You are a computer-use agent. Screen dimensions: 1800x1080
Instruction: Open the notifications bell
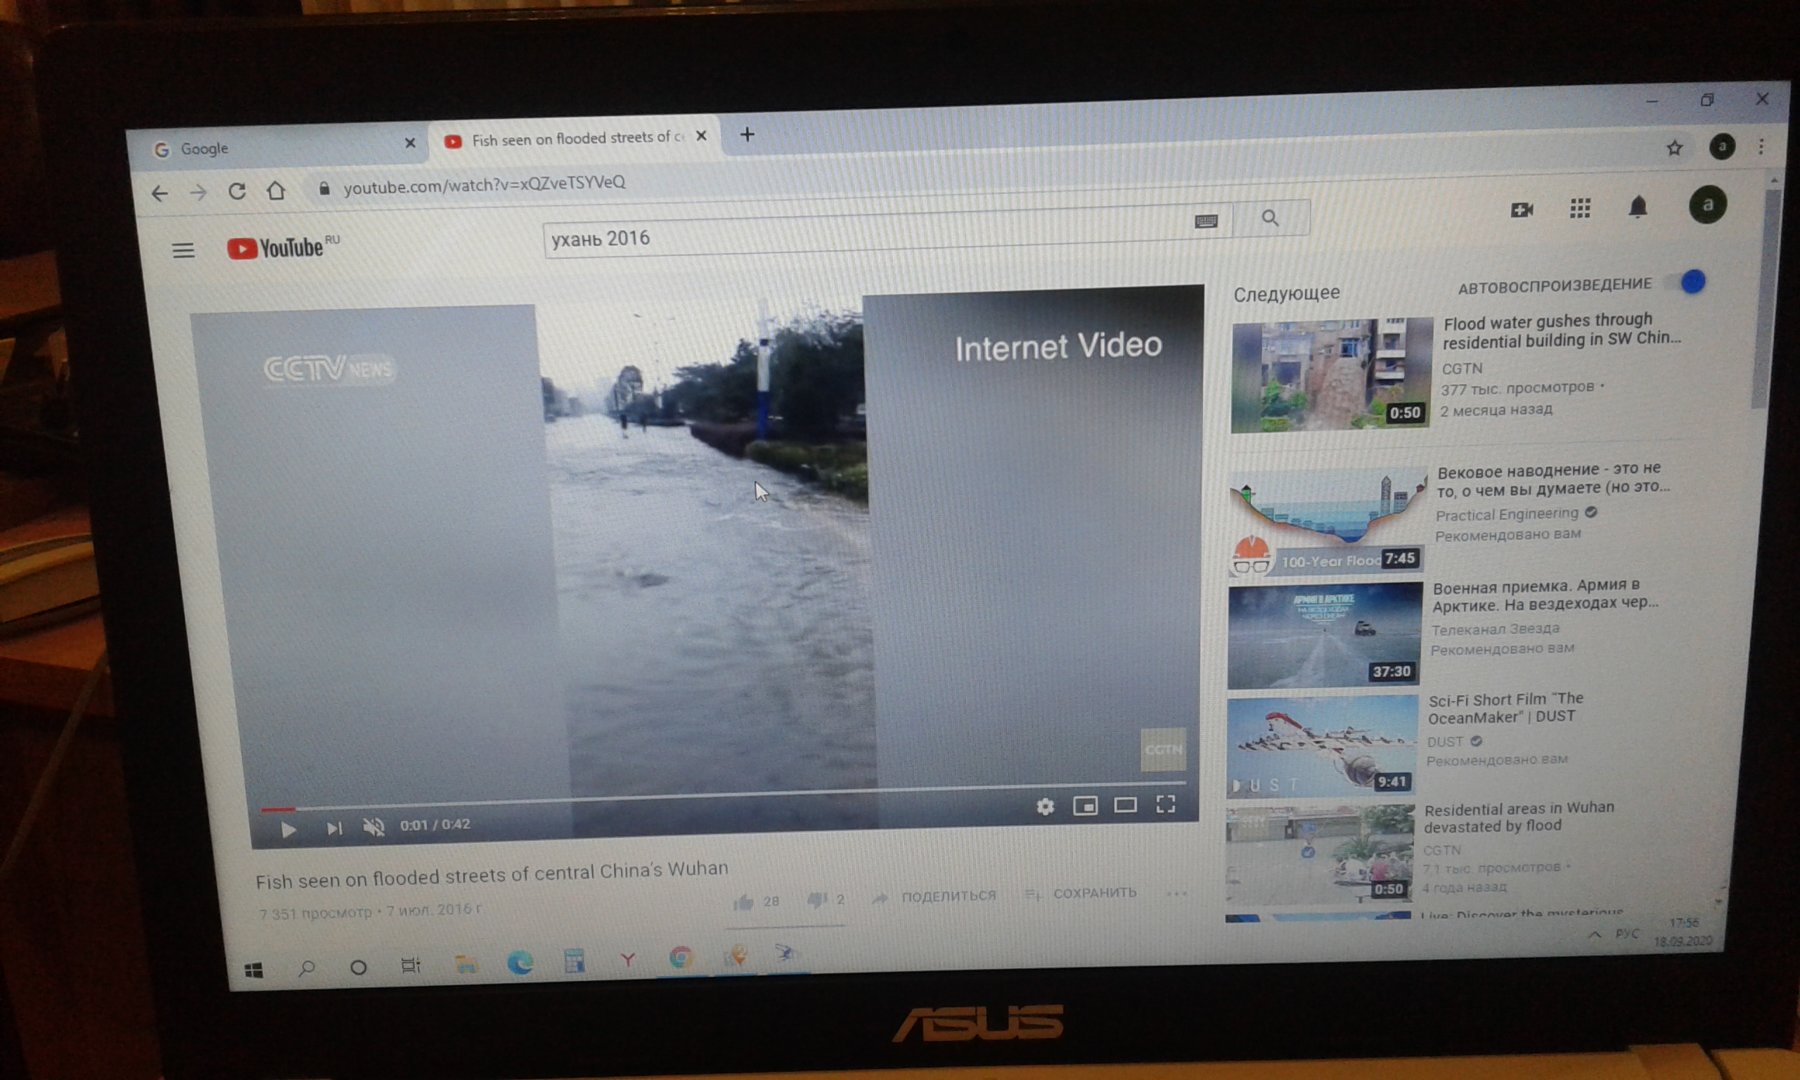(x=1637, y=207)
